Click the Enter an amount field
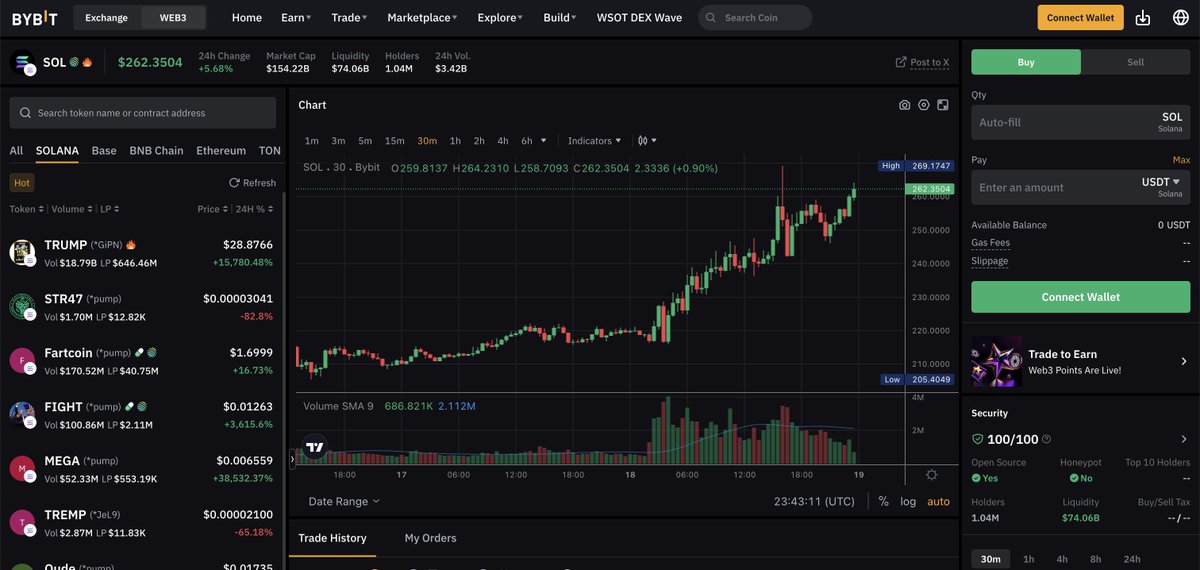The width and height of the screenshot is (1200, 570). pos(1081,187)
